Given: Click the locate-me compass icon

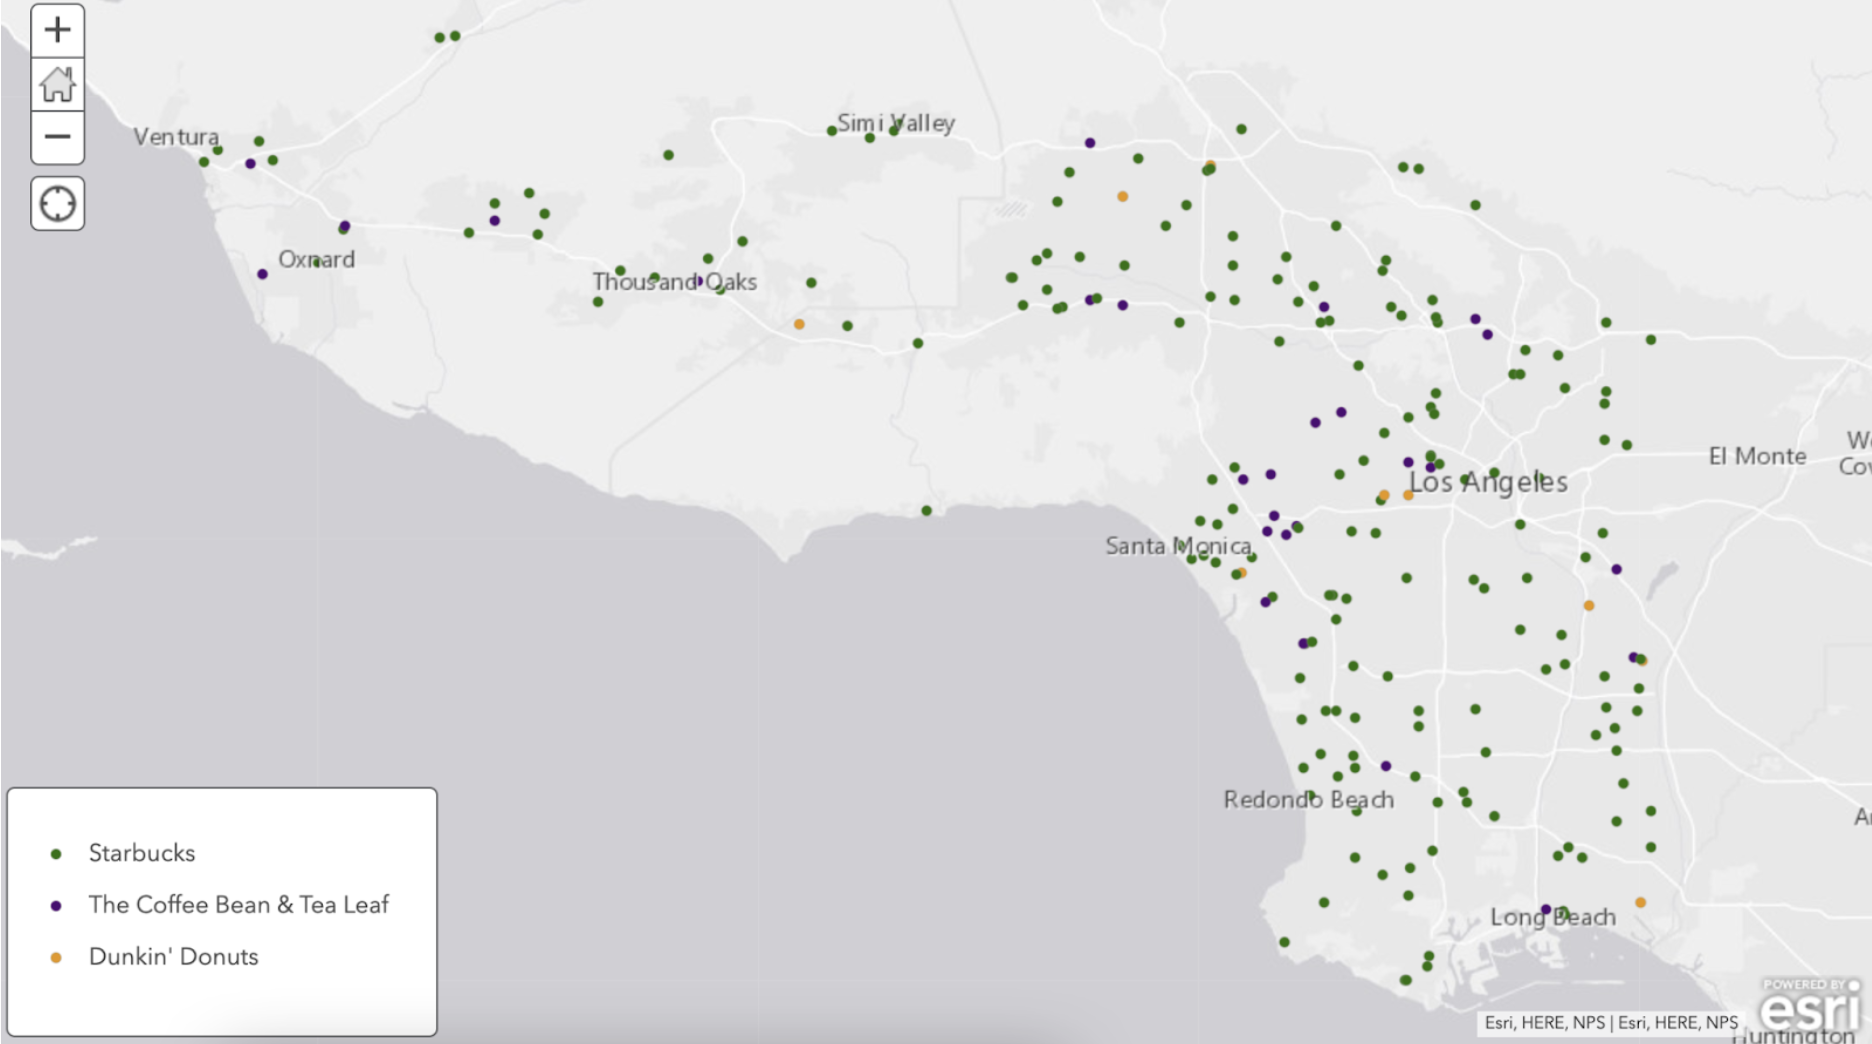Looking at the screenshot, I should [x=57, y=202].
